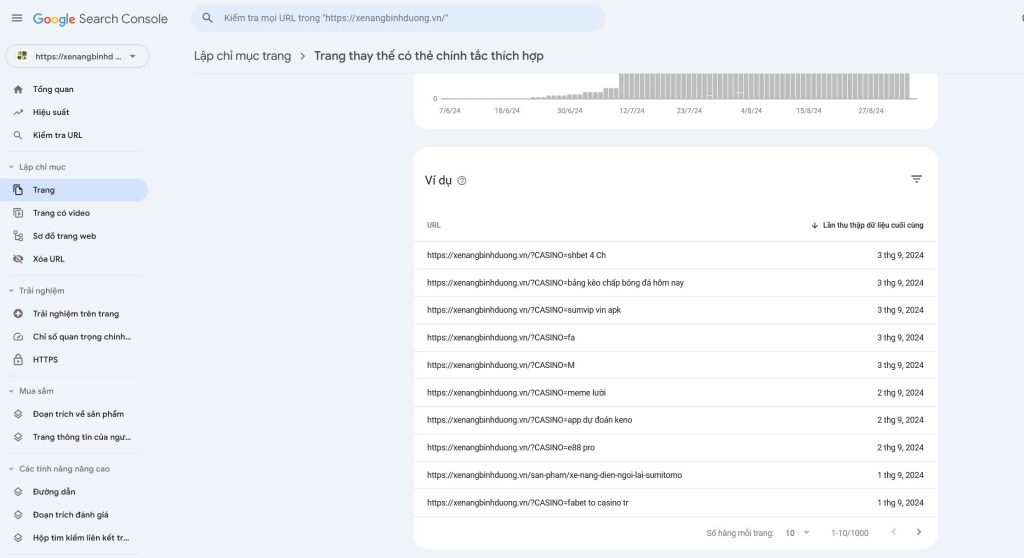Image resolution: width=1024 pixels, height=558 pixels.
Task: Open the hamburger main menu
Action: coord(17,18)
